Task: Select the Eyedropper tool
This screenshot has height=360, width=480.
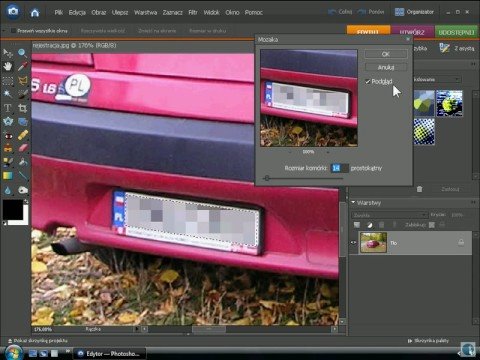Action: (x=22, y=67)
